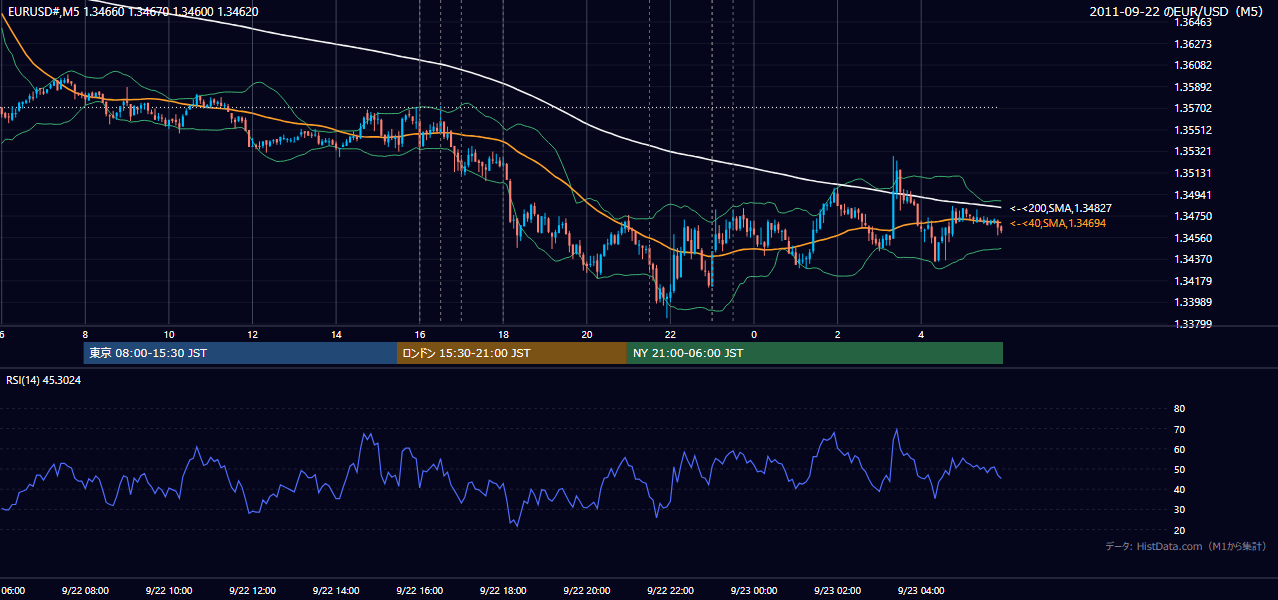Click the 9/22 12:00 bottom time label

252,591
